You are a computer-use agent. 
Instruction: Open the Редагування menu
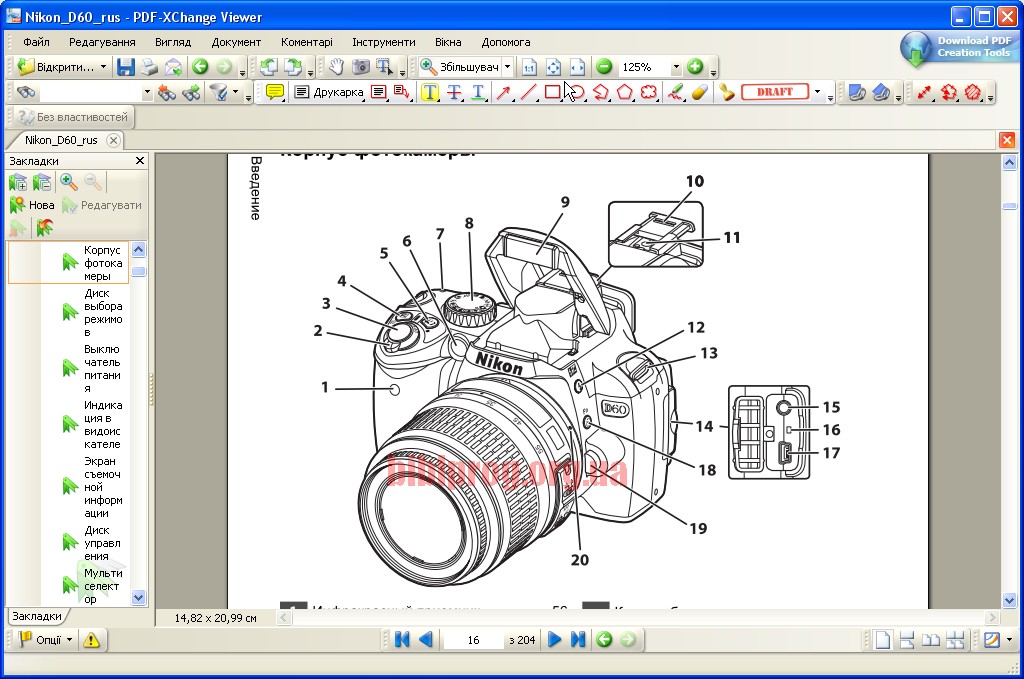pos(103,42)
